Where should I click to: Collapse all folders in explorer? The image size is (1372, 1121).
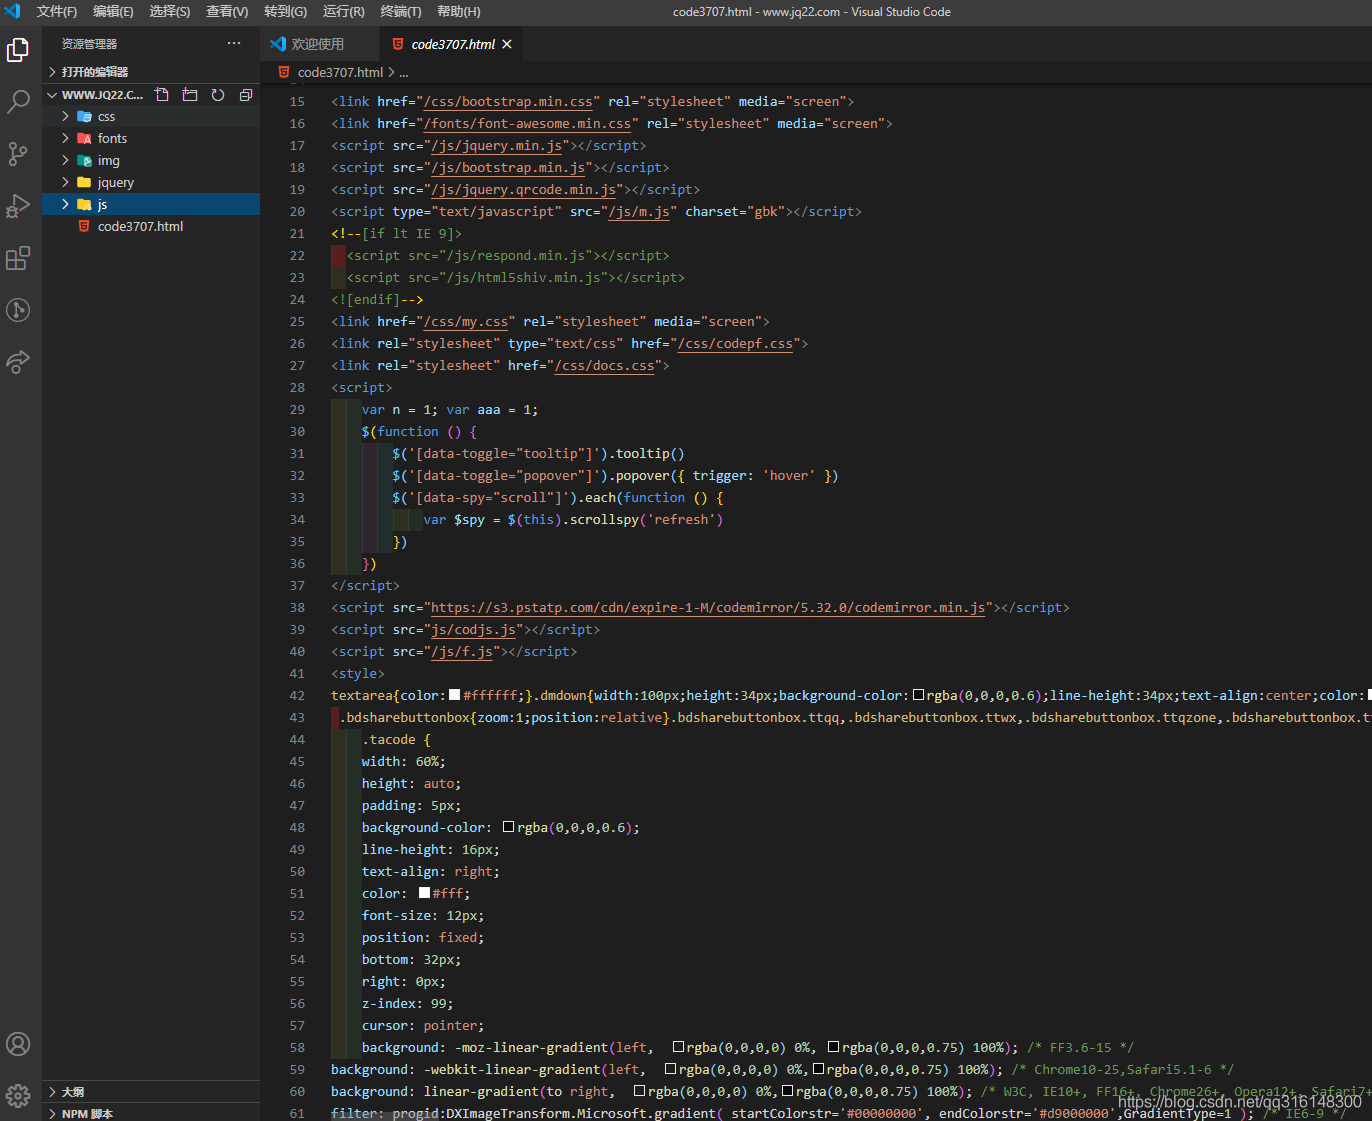246,95
